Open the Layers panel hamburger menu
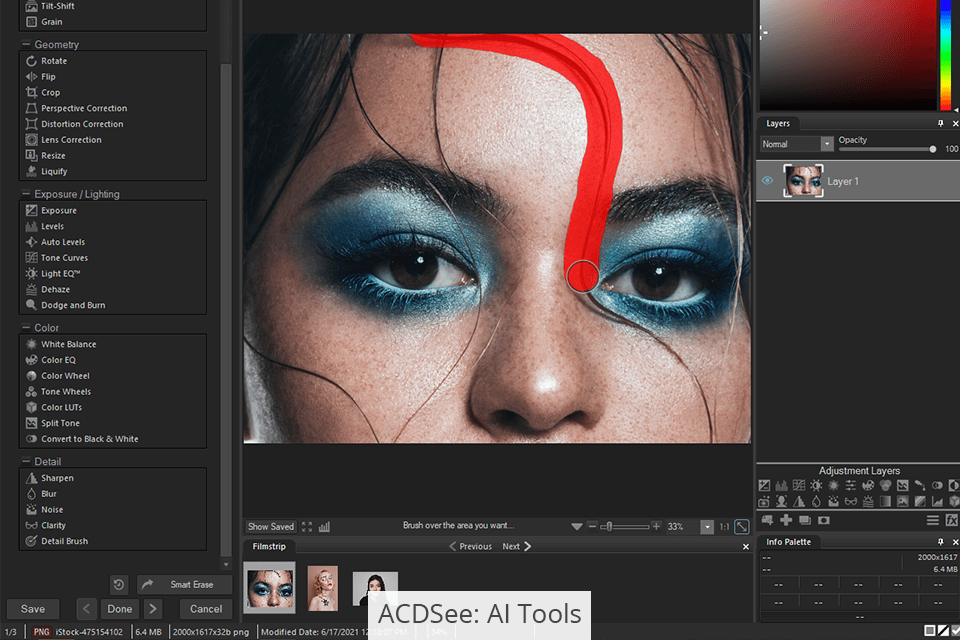This screenshot has height=640, width=960. [932, 520]
